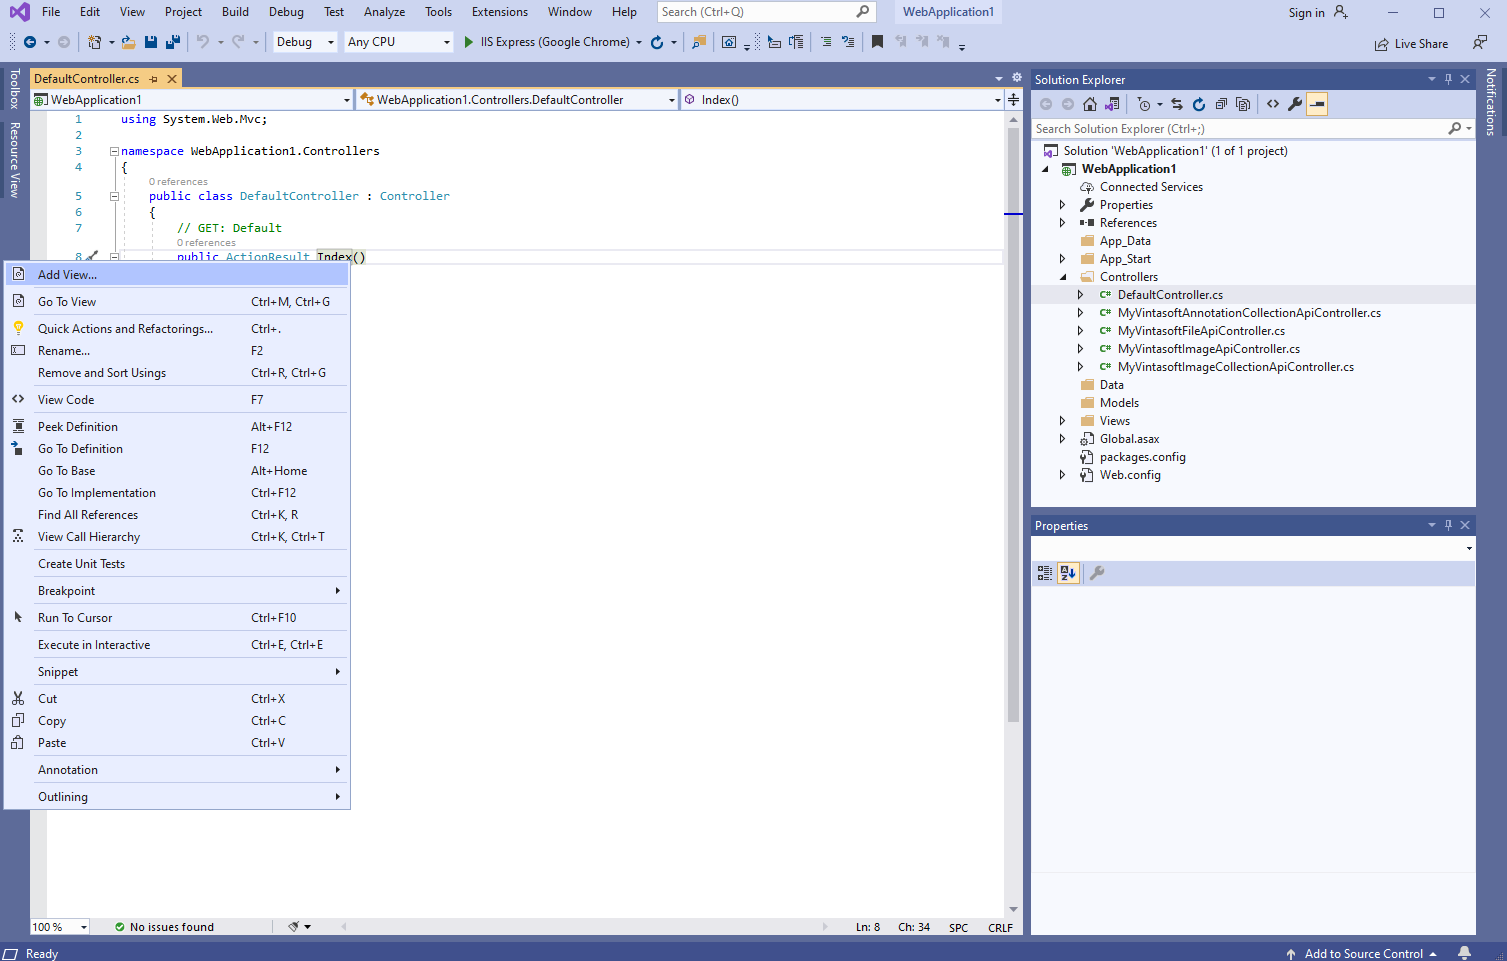The width and height of the screenshot is (1507, 961).
Task: Choose Find All References from context menu
Action: coord(177,515)
